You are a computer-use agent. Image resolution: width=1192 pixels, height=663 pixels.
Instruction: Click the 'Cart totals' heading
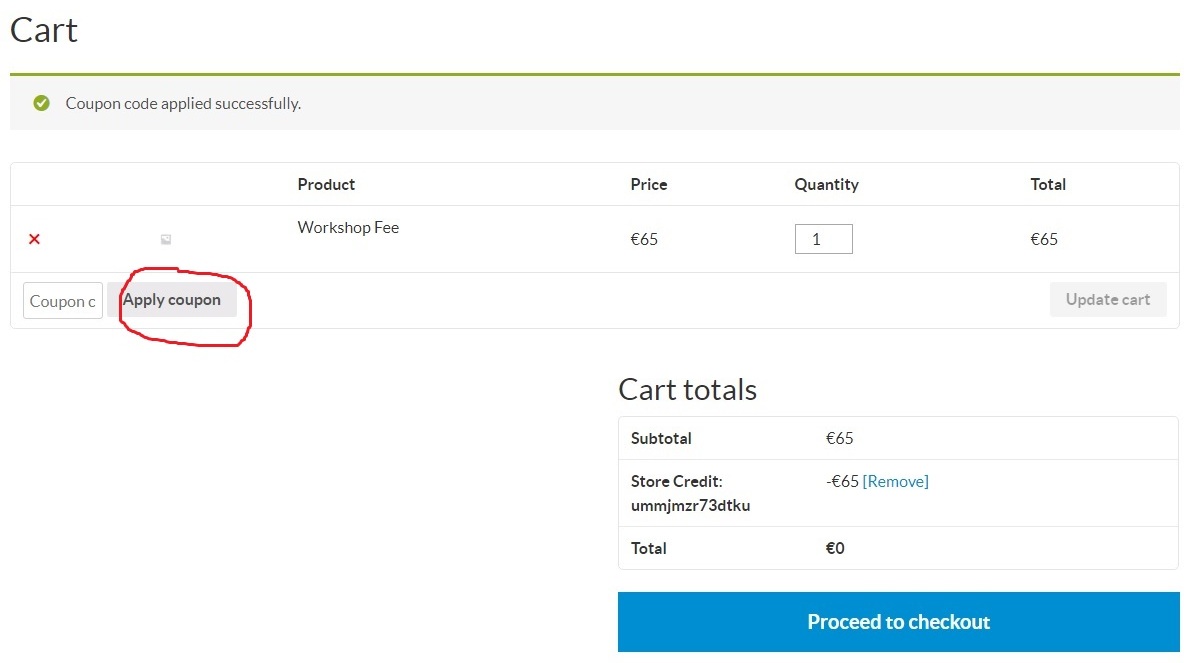(687, 389)
